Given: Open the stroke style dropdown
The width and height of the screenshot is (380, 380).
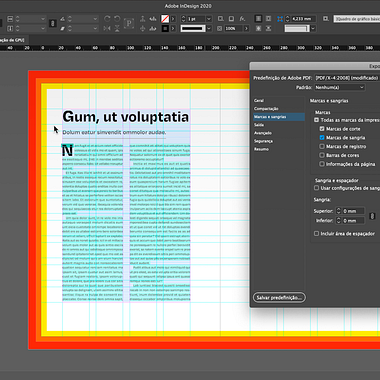Looking at the screenshot, I should [x=209, y=29].
